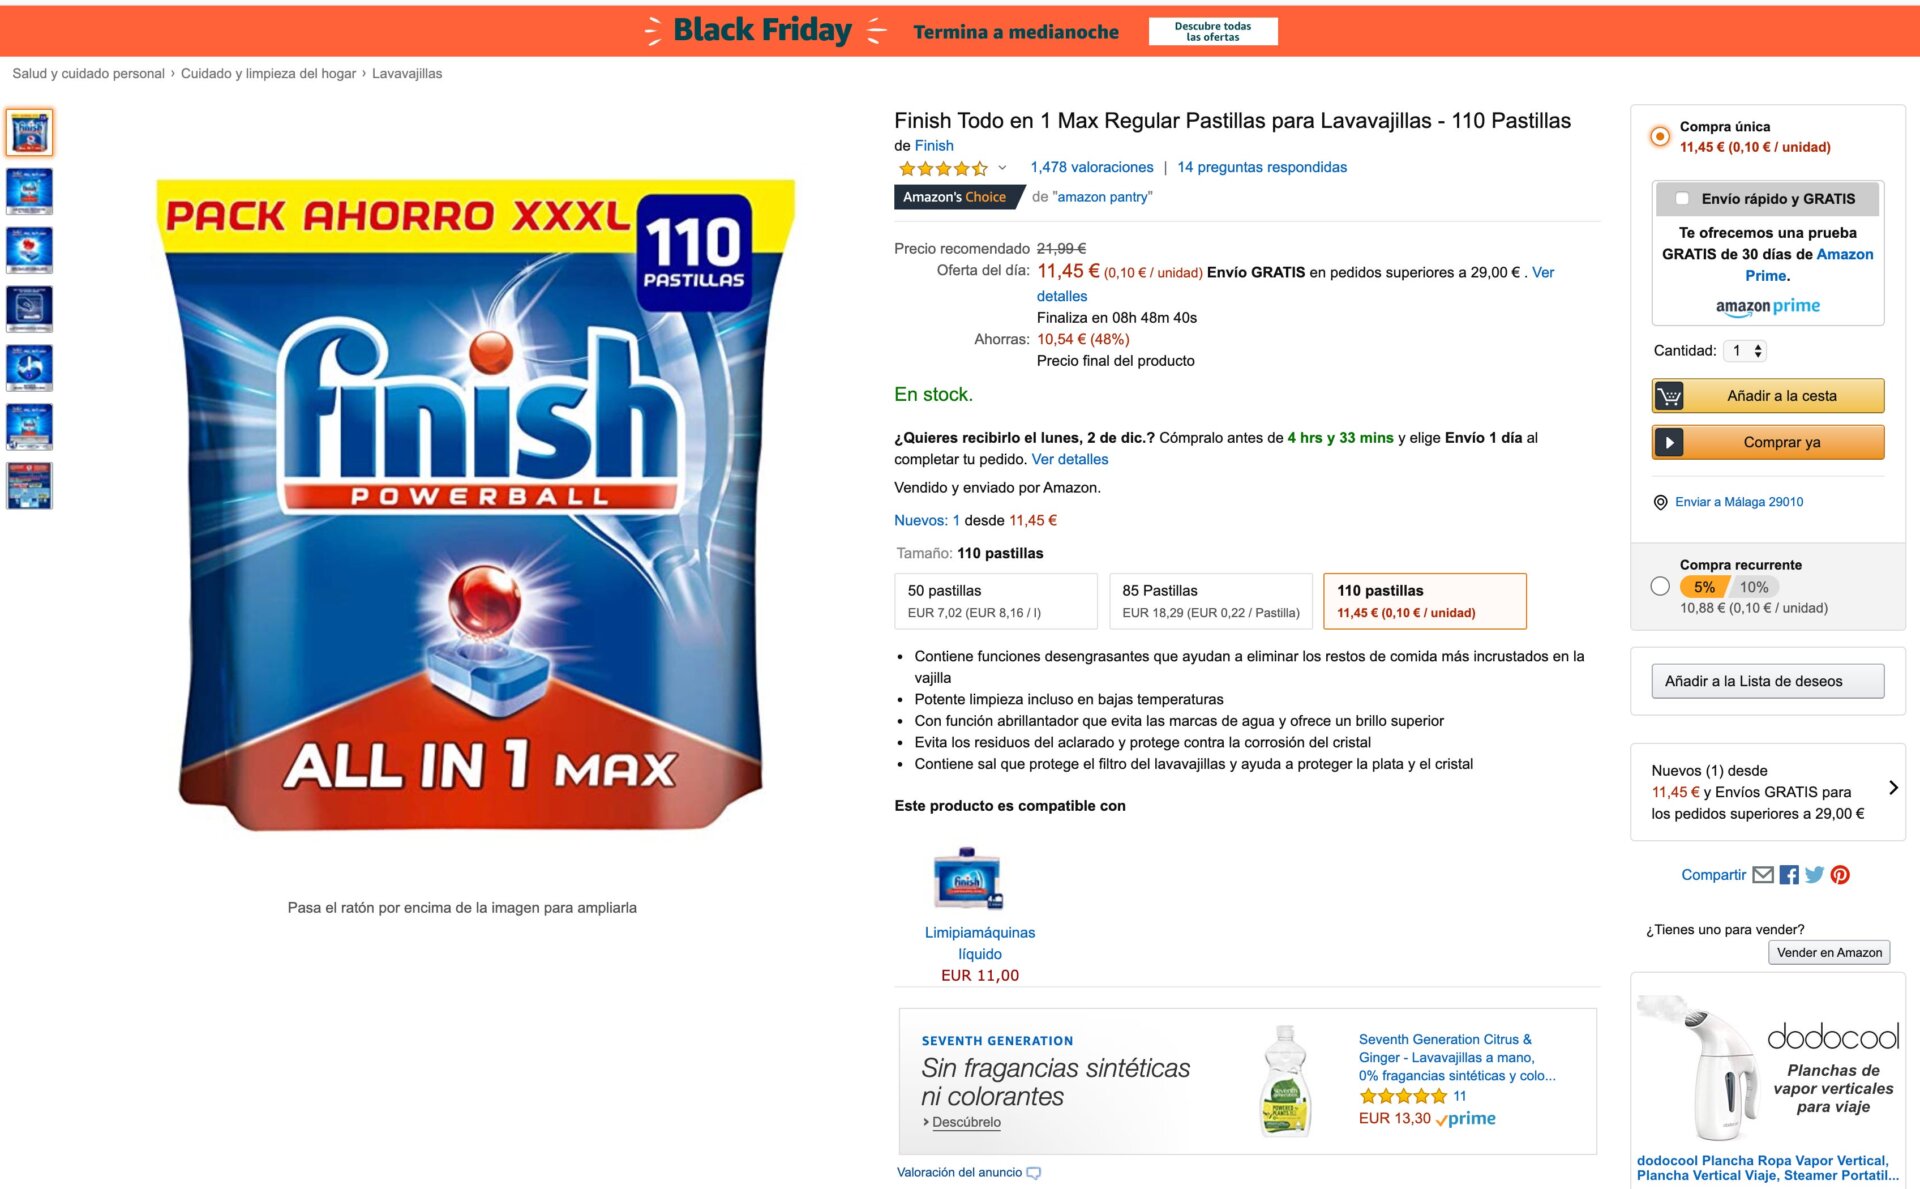
Task: Share product on Twitter
Action: pyautogui.click(x=1814, y=875)
